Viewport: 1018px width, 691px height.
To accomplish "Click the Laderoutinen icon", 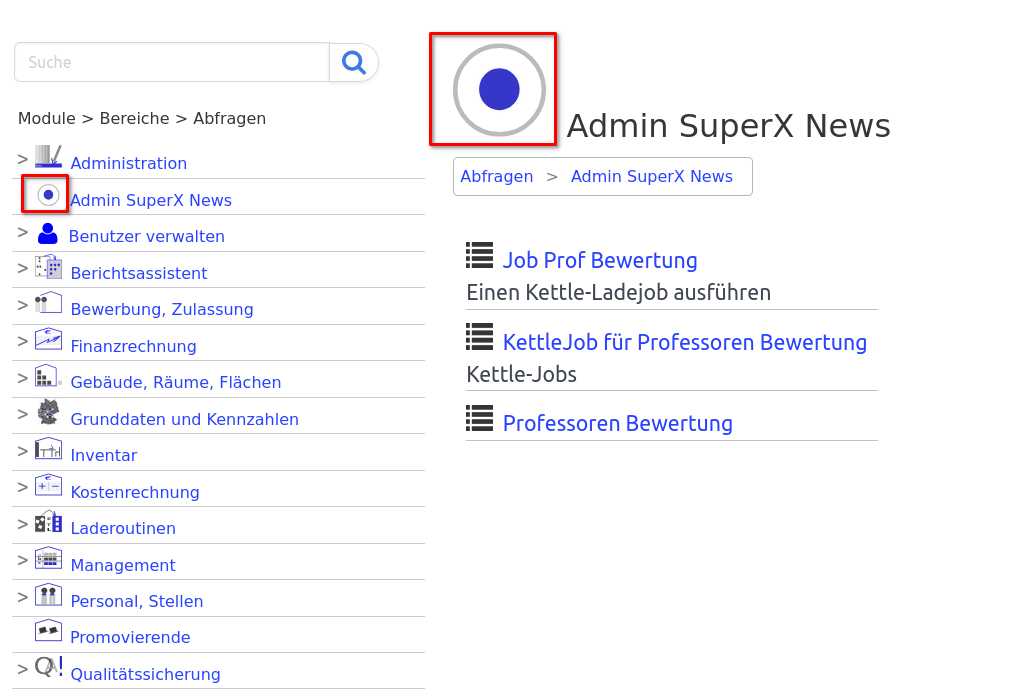I will 48,522.
